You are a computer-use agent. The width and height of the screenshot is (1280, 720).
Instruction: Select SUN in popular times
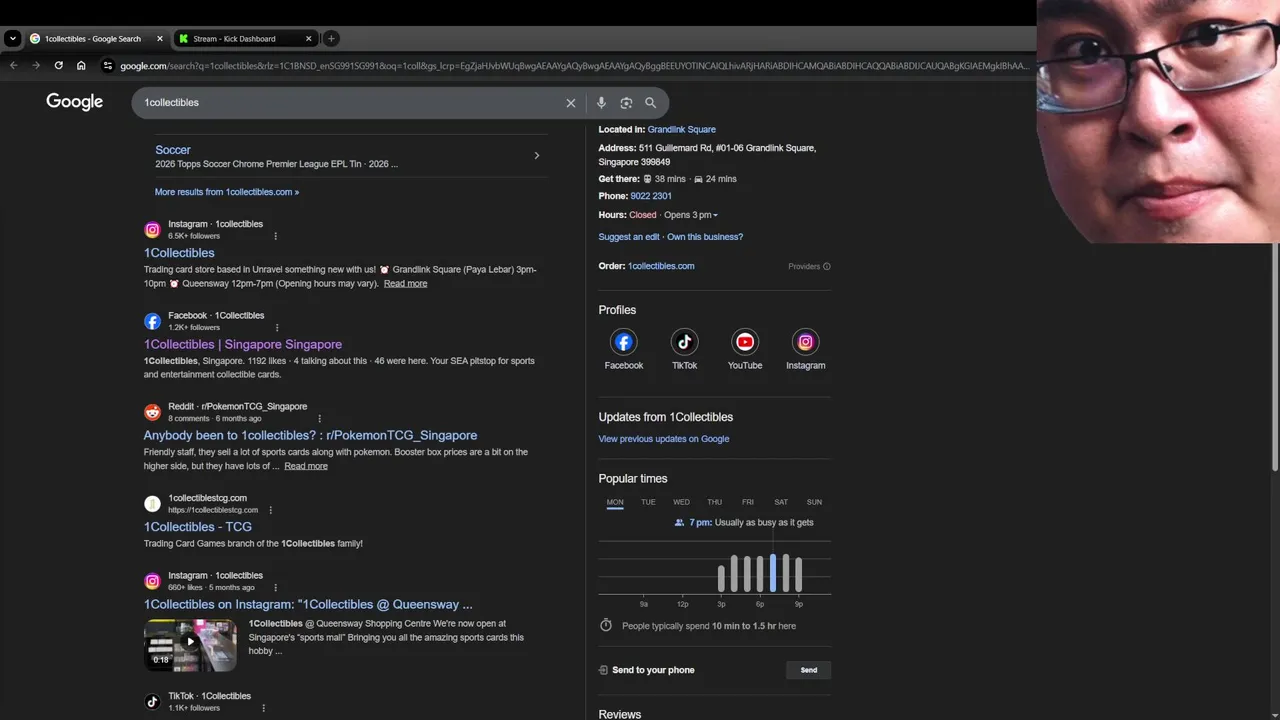click(814, 502)
